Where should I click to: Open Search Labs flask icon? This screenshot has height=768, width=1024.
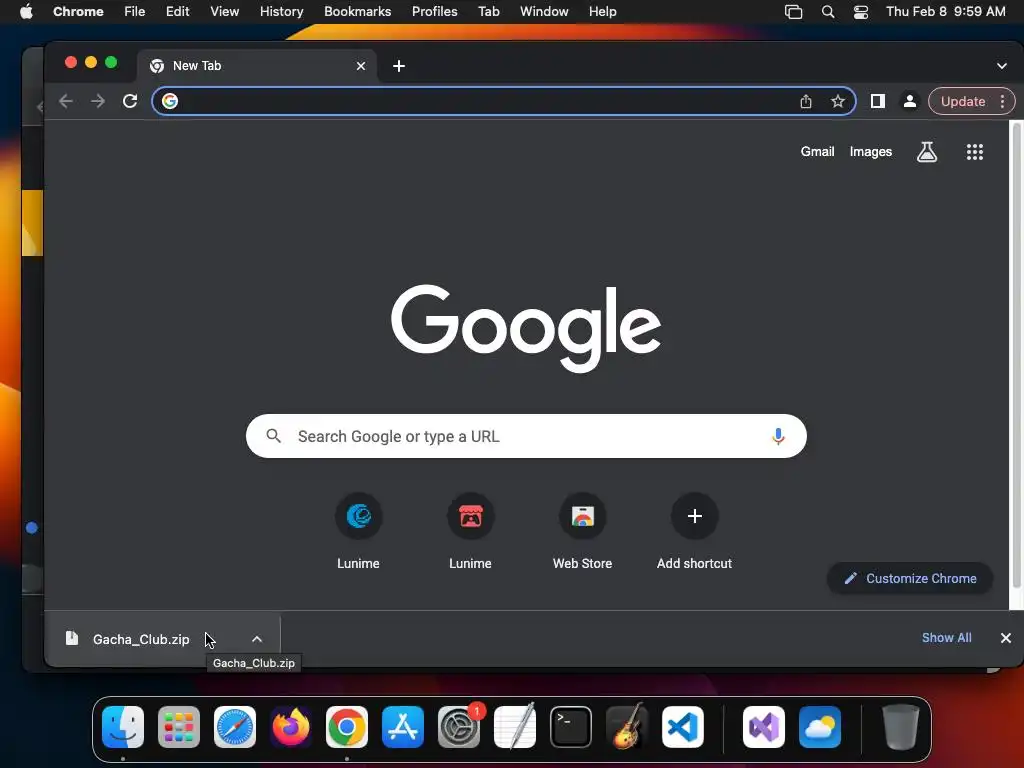927,152
